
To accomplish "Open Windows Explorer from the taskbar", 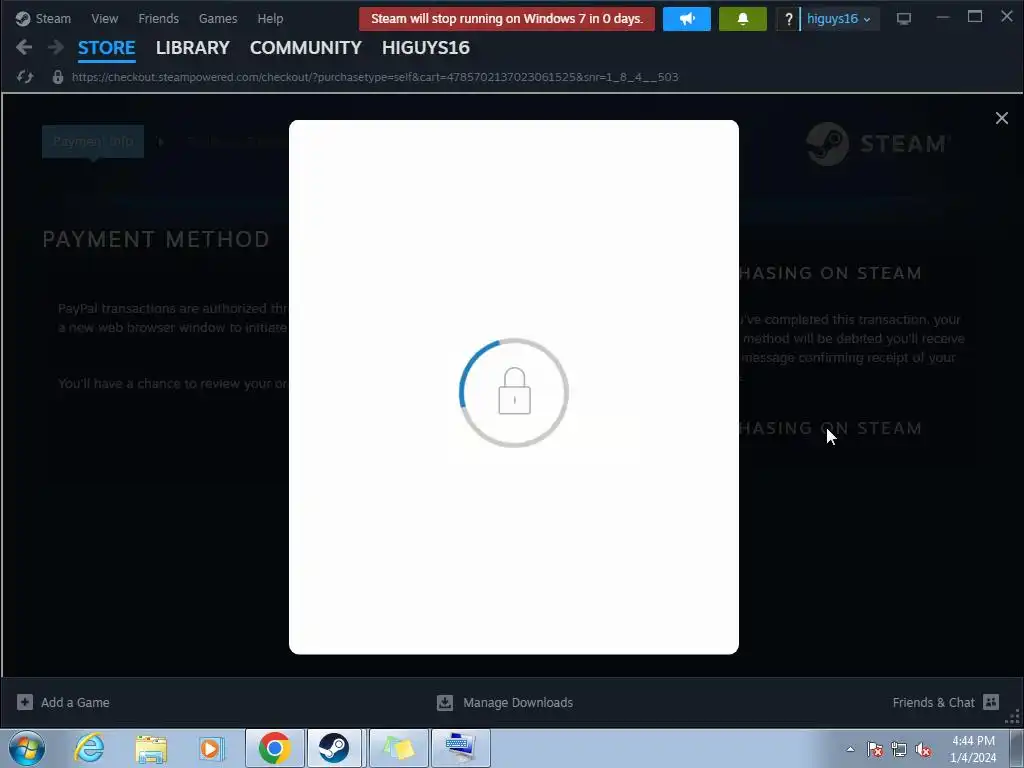I will [x=151, y=748].
